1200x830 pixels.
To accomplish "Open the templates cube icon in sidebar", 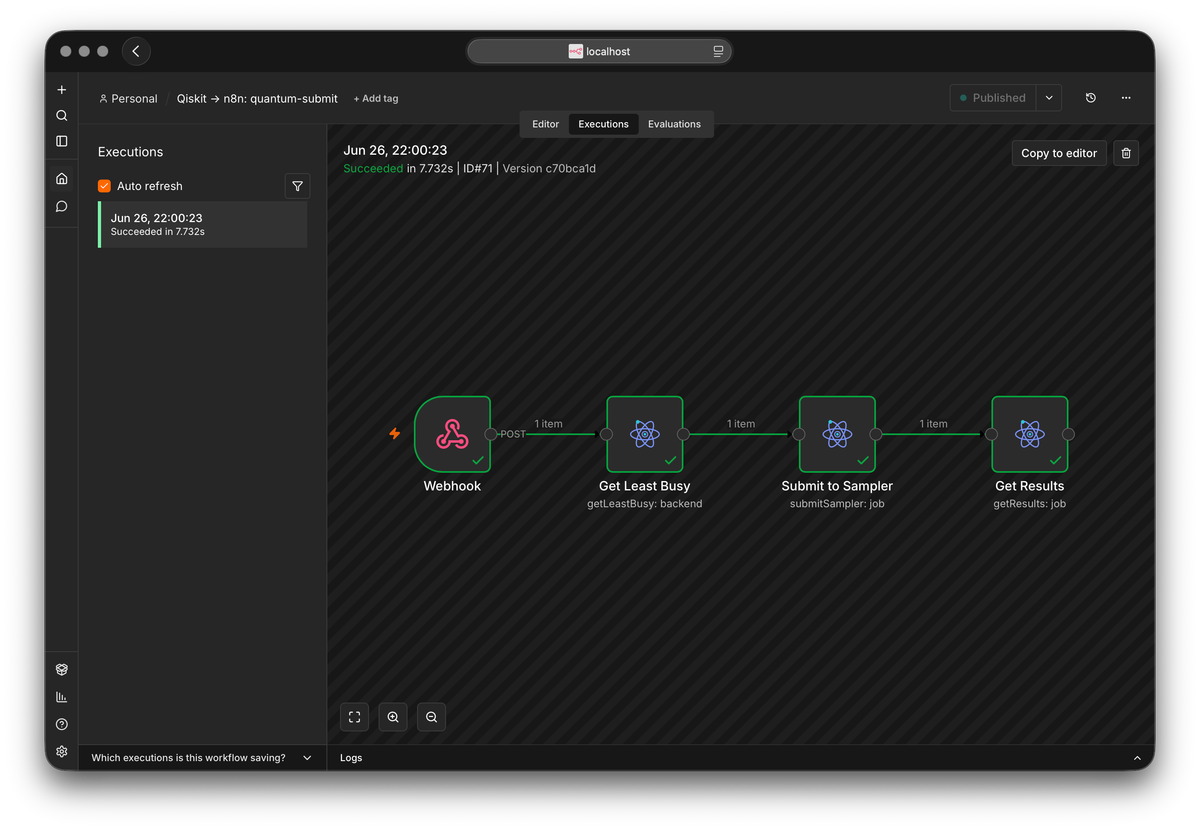I will click(62, 670).
